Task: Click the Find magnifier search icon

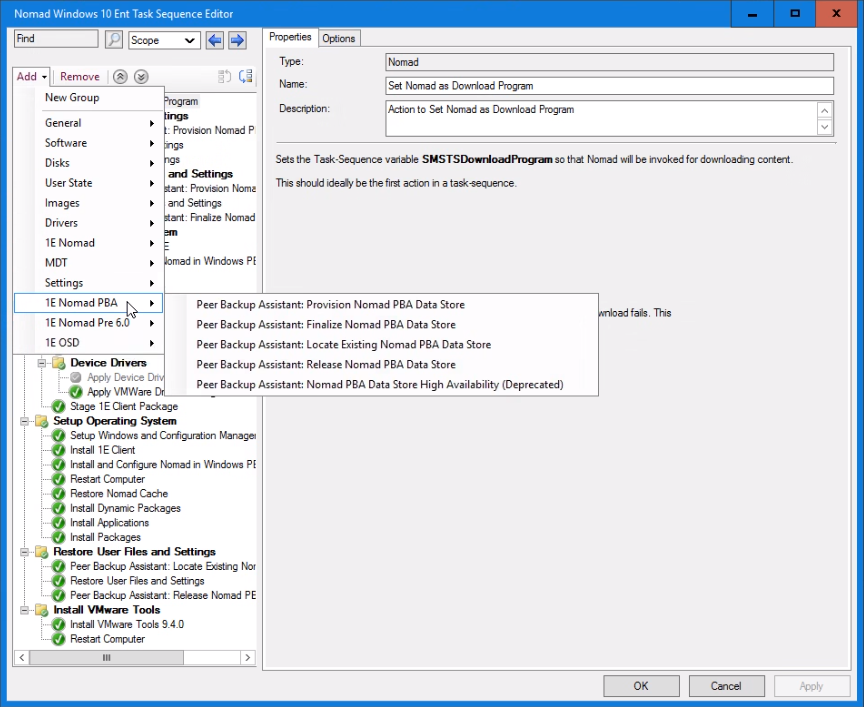Action: (114, 40)
